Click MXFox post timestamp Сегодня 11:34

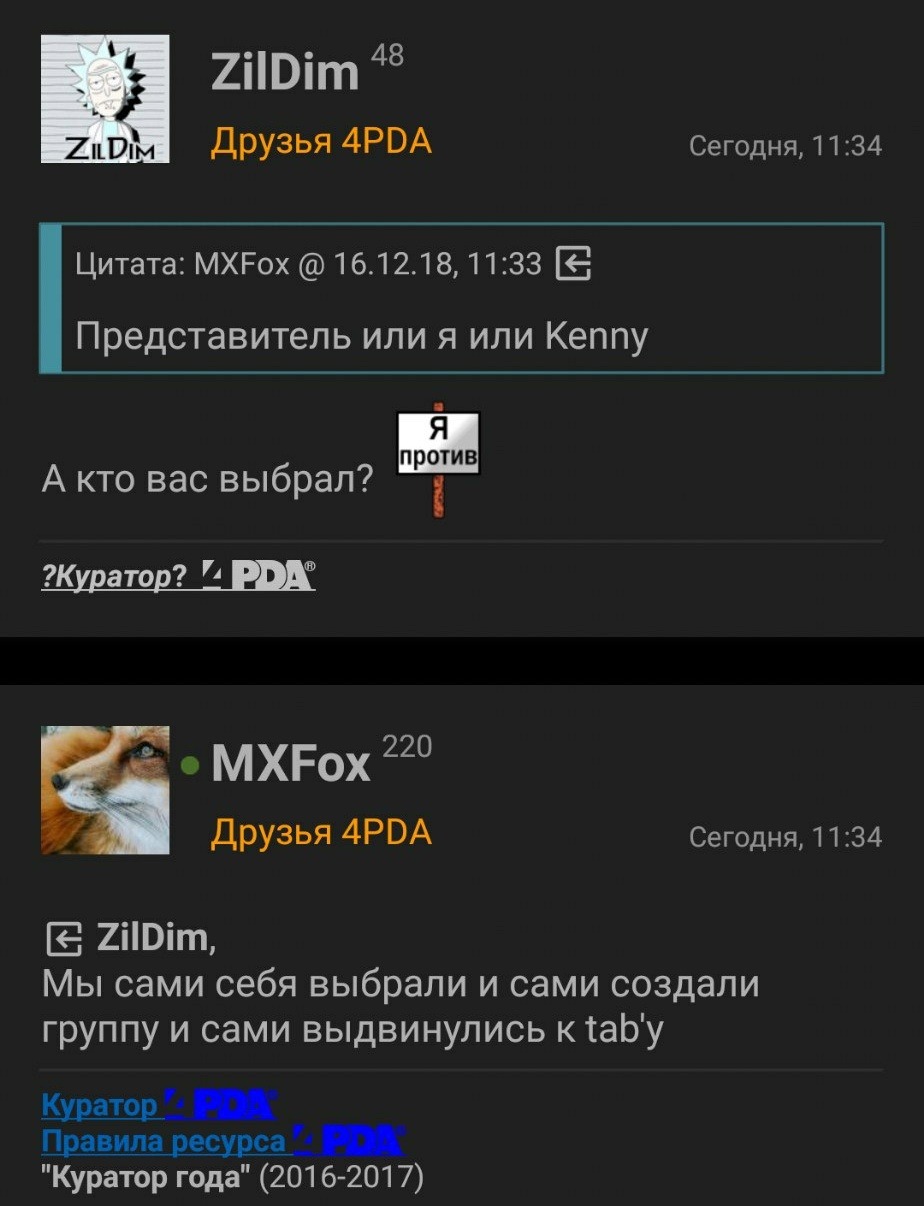coord(786,838)
